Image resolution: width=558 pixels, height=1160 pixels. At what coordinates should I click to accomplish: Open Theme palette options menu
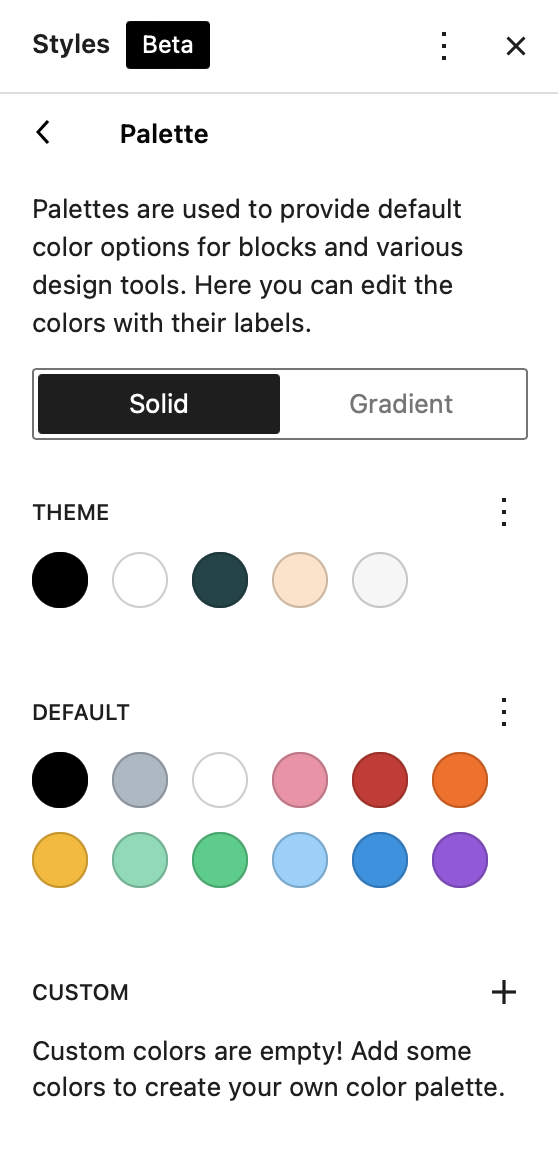504,512
